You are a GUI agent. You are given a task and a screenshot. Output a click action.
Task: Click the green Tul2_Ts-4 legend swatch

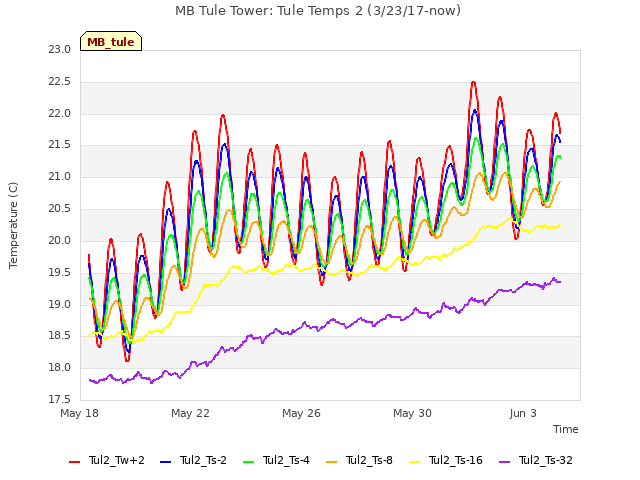tap(248, 461)
